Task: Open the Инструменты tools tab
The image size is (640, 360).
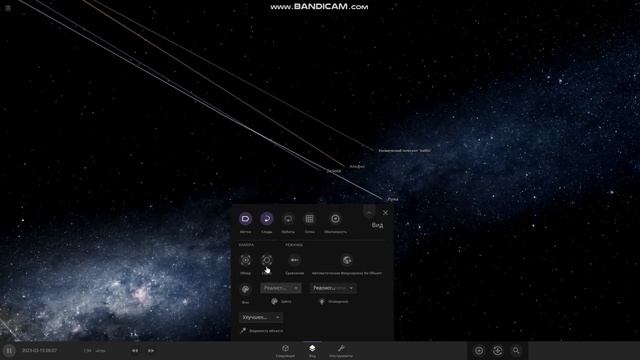Action: (x=341, y=351)
